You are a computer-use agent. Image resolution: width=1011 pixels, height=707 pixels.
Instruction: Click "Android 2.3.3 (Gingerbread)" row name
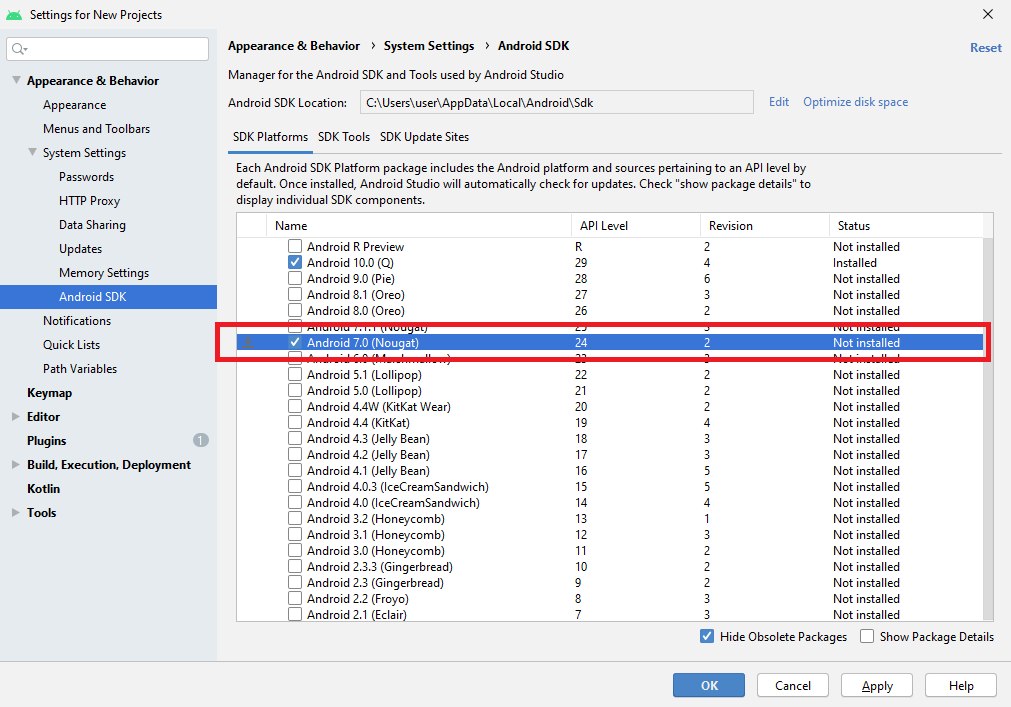click(x=380, y=567)
